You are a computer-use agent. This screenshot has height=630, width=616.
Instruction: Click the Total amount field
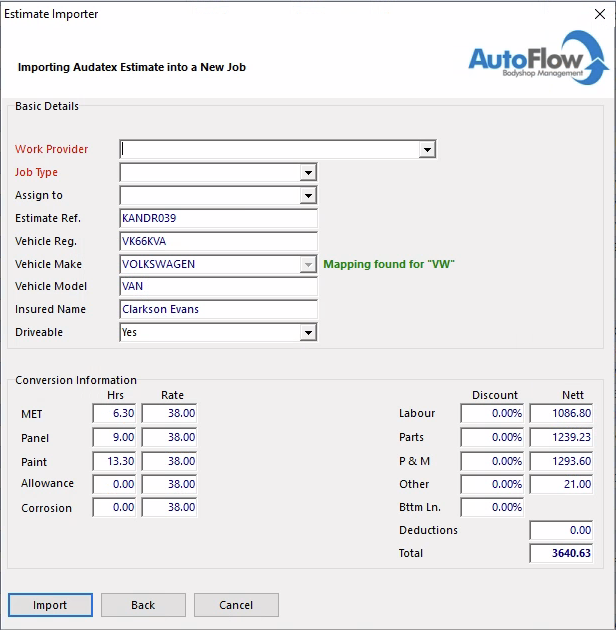pyautogui.click(x=562, y=554)
